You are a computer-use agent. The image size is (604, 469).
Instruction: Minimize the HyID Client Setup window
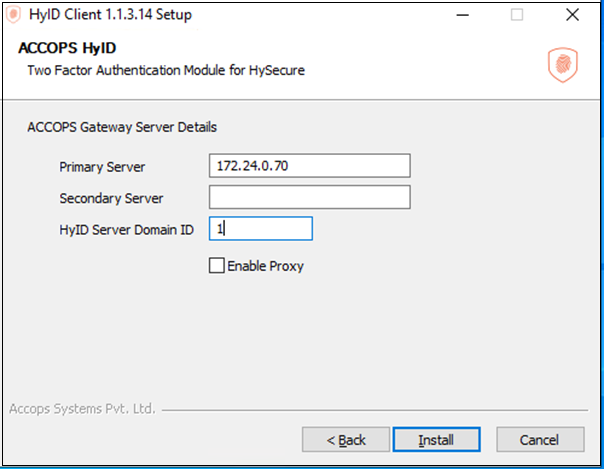[x=462, y=15]
